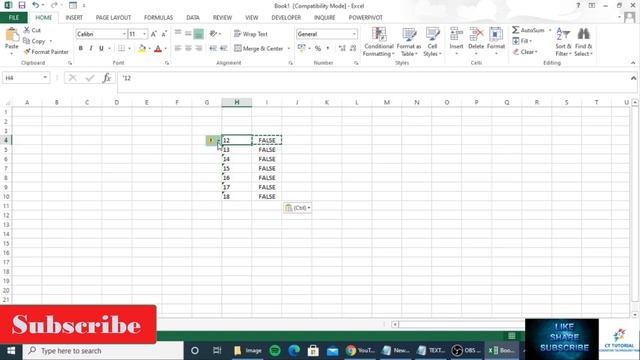Viewport: 640px width, 360px height.
Task: Apply the red font color
Action: (158, 49)
